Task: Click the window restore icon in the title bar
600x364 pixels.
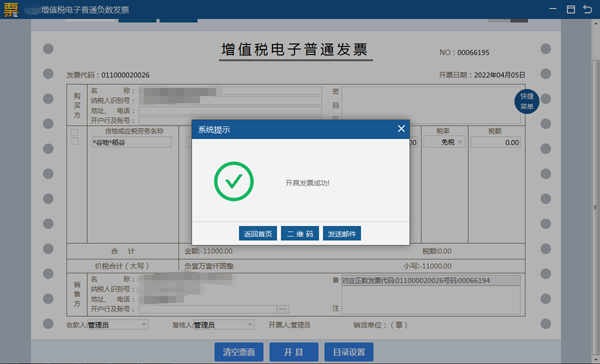Action: click(571, 9)
